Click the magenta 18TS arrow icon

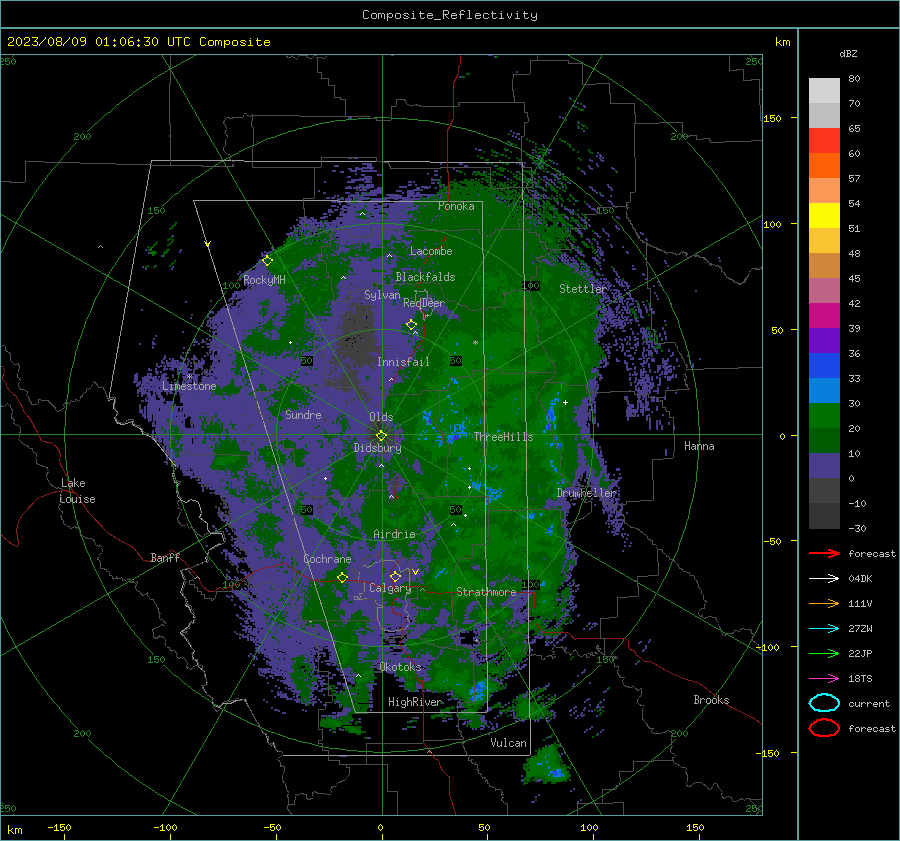click(824, 679)
